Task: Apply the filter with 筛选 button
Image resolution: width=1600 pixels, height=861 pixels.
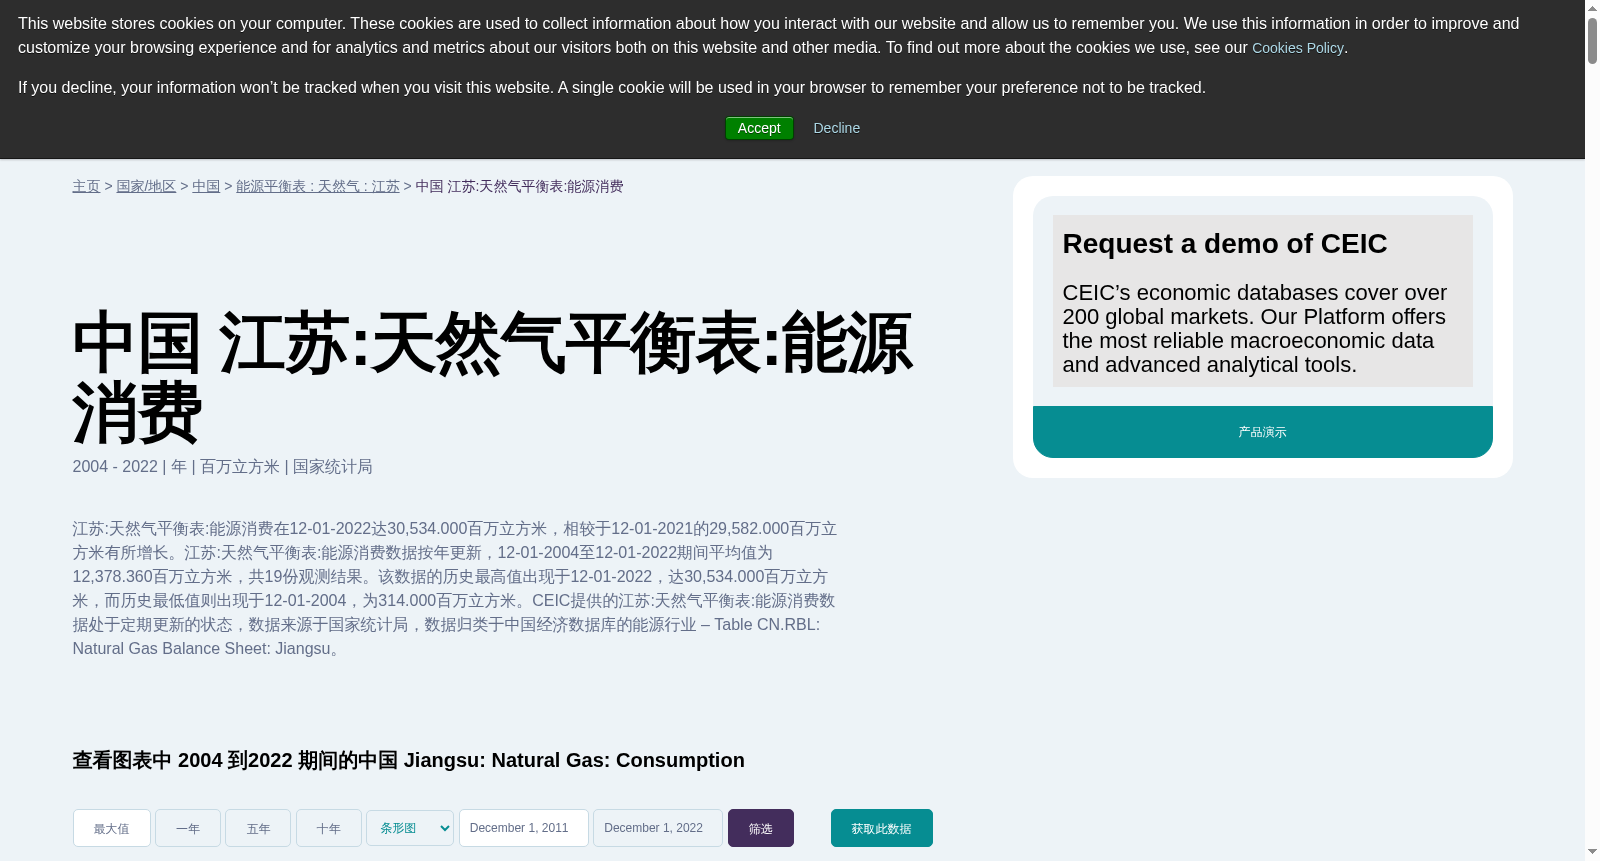Action: (x=761, y=828)
